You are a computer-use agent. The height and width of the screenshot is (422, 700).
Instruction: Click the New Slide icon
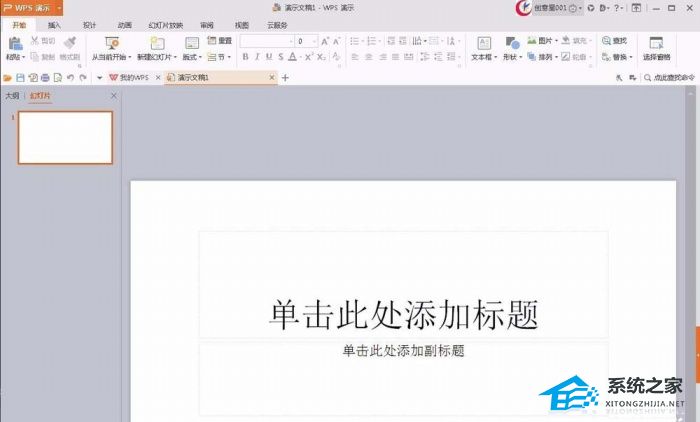point(157,43)
